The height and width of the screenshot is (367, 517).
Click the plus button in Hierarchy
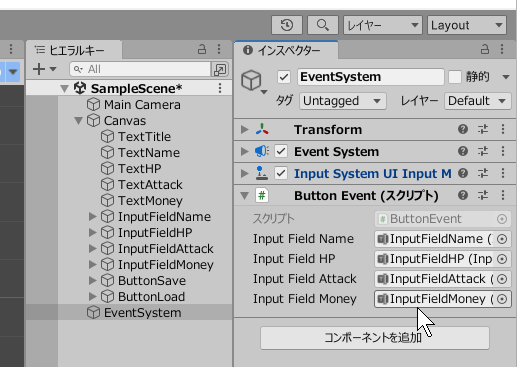(x=39, y=69)
